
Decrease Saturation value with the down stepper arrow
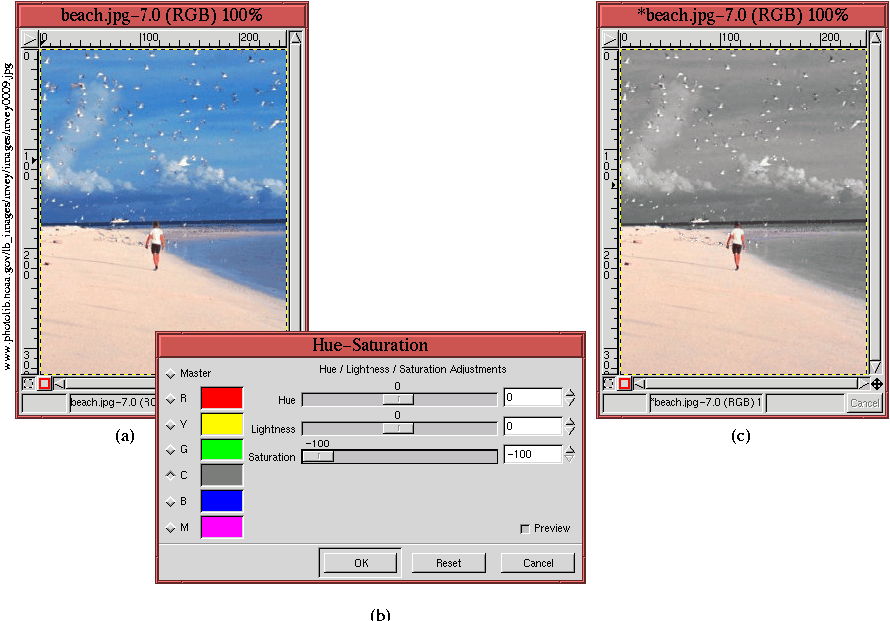570,459
